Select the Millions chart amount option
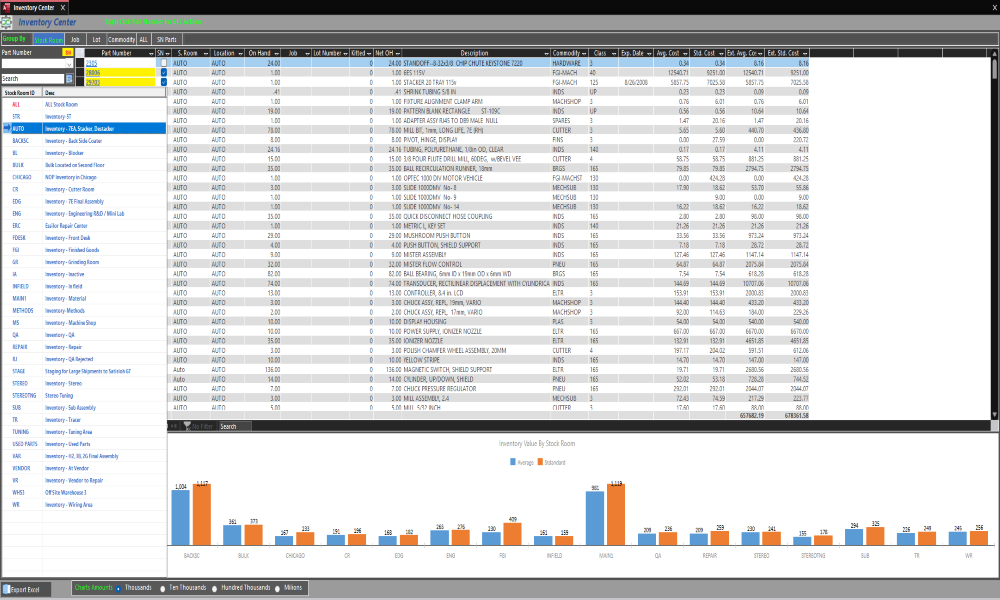 pos(276,588)
